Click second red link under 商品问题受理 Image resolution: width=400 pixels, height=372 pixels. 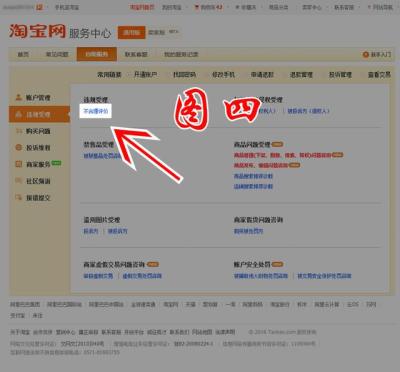261,165
